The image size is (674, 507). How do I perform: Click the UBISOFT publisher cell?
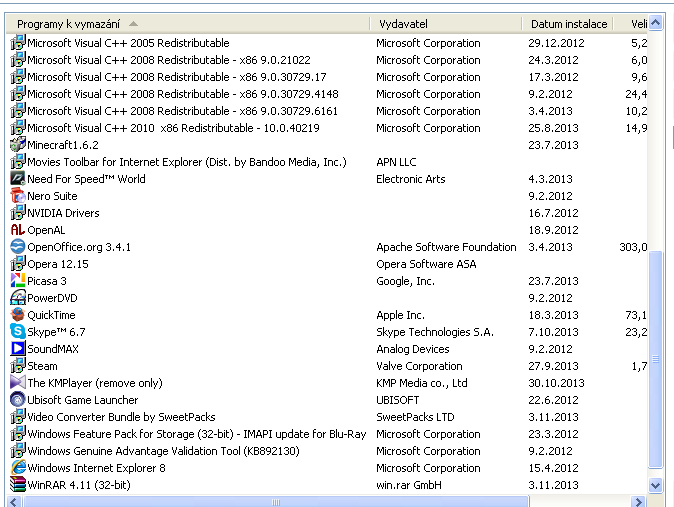[397, 400]
